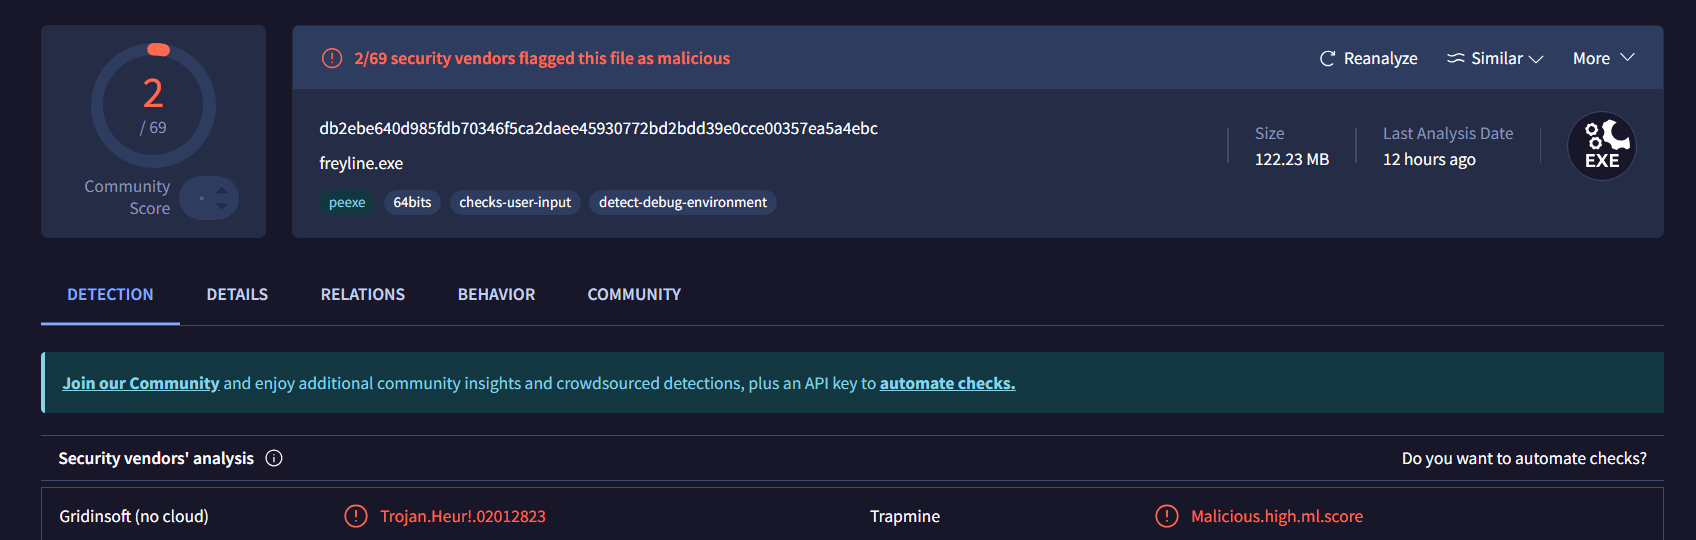Viewport: 1696px width, 540px height.
Task: Click the detection score circle showing 2/69
Action: point(153,105)
